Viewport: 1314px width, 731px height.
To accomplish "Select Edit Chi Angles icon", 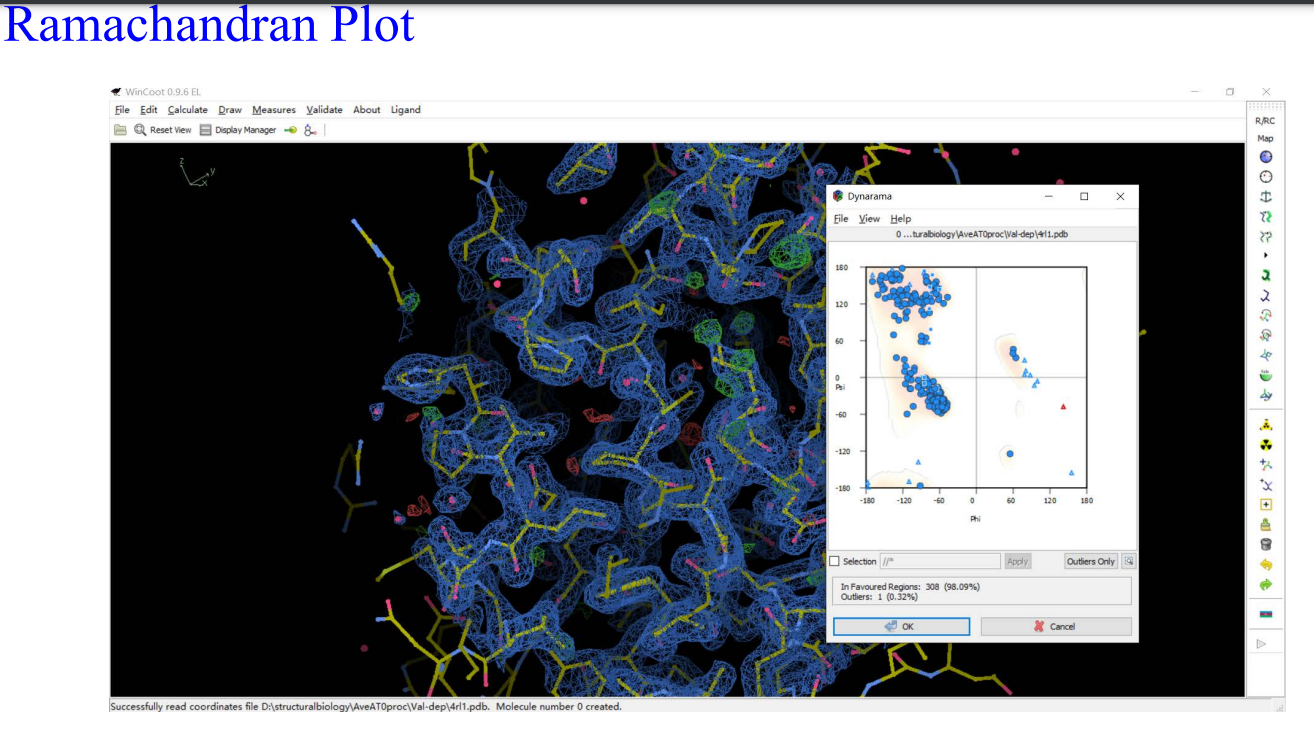I will pos(1266,315).
